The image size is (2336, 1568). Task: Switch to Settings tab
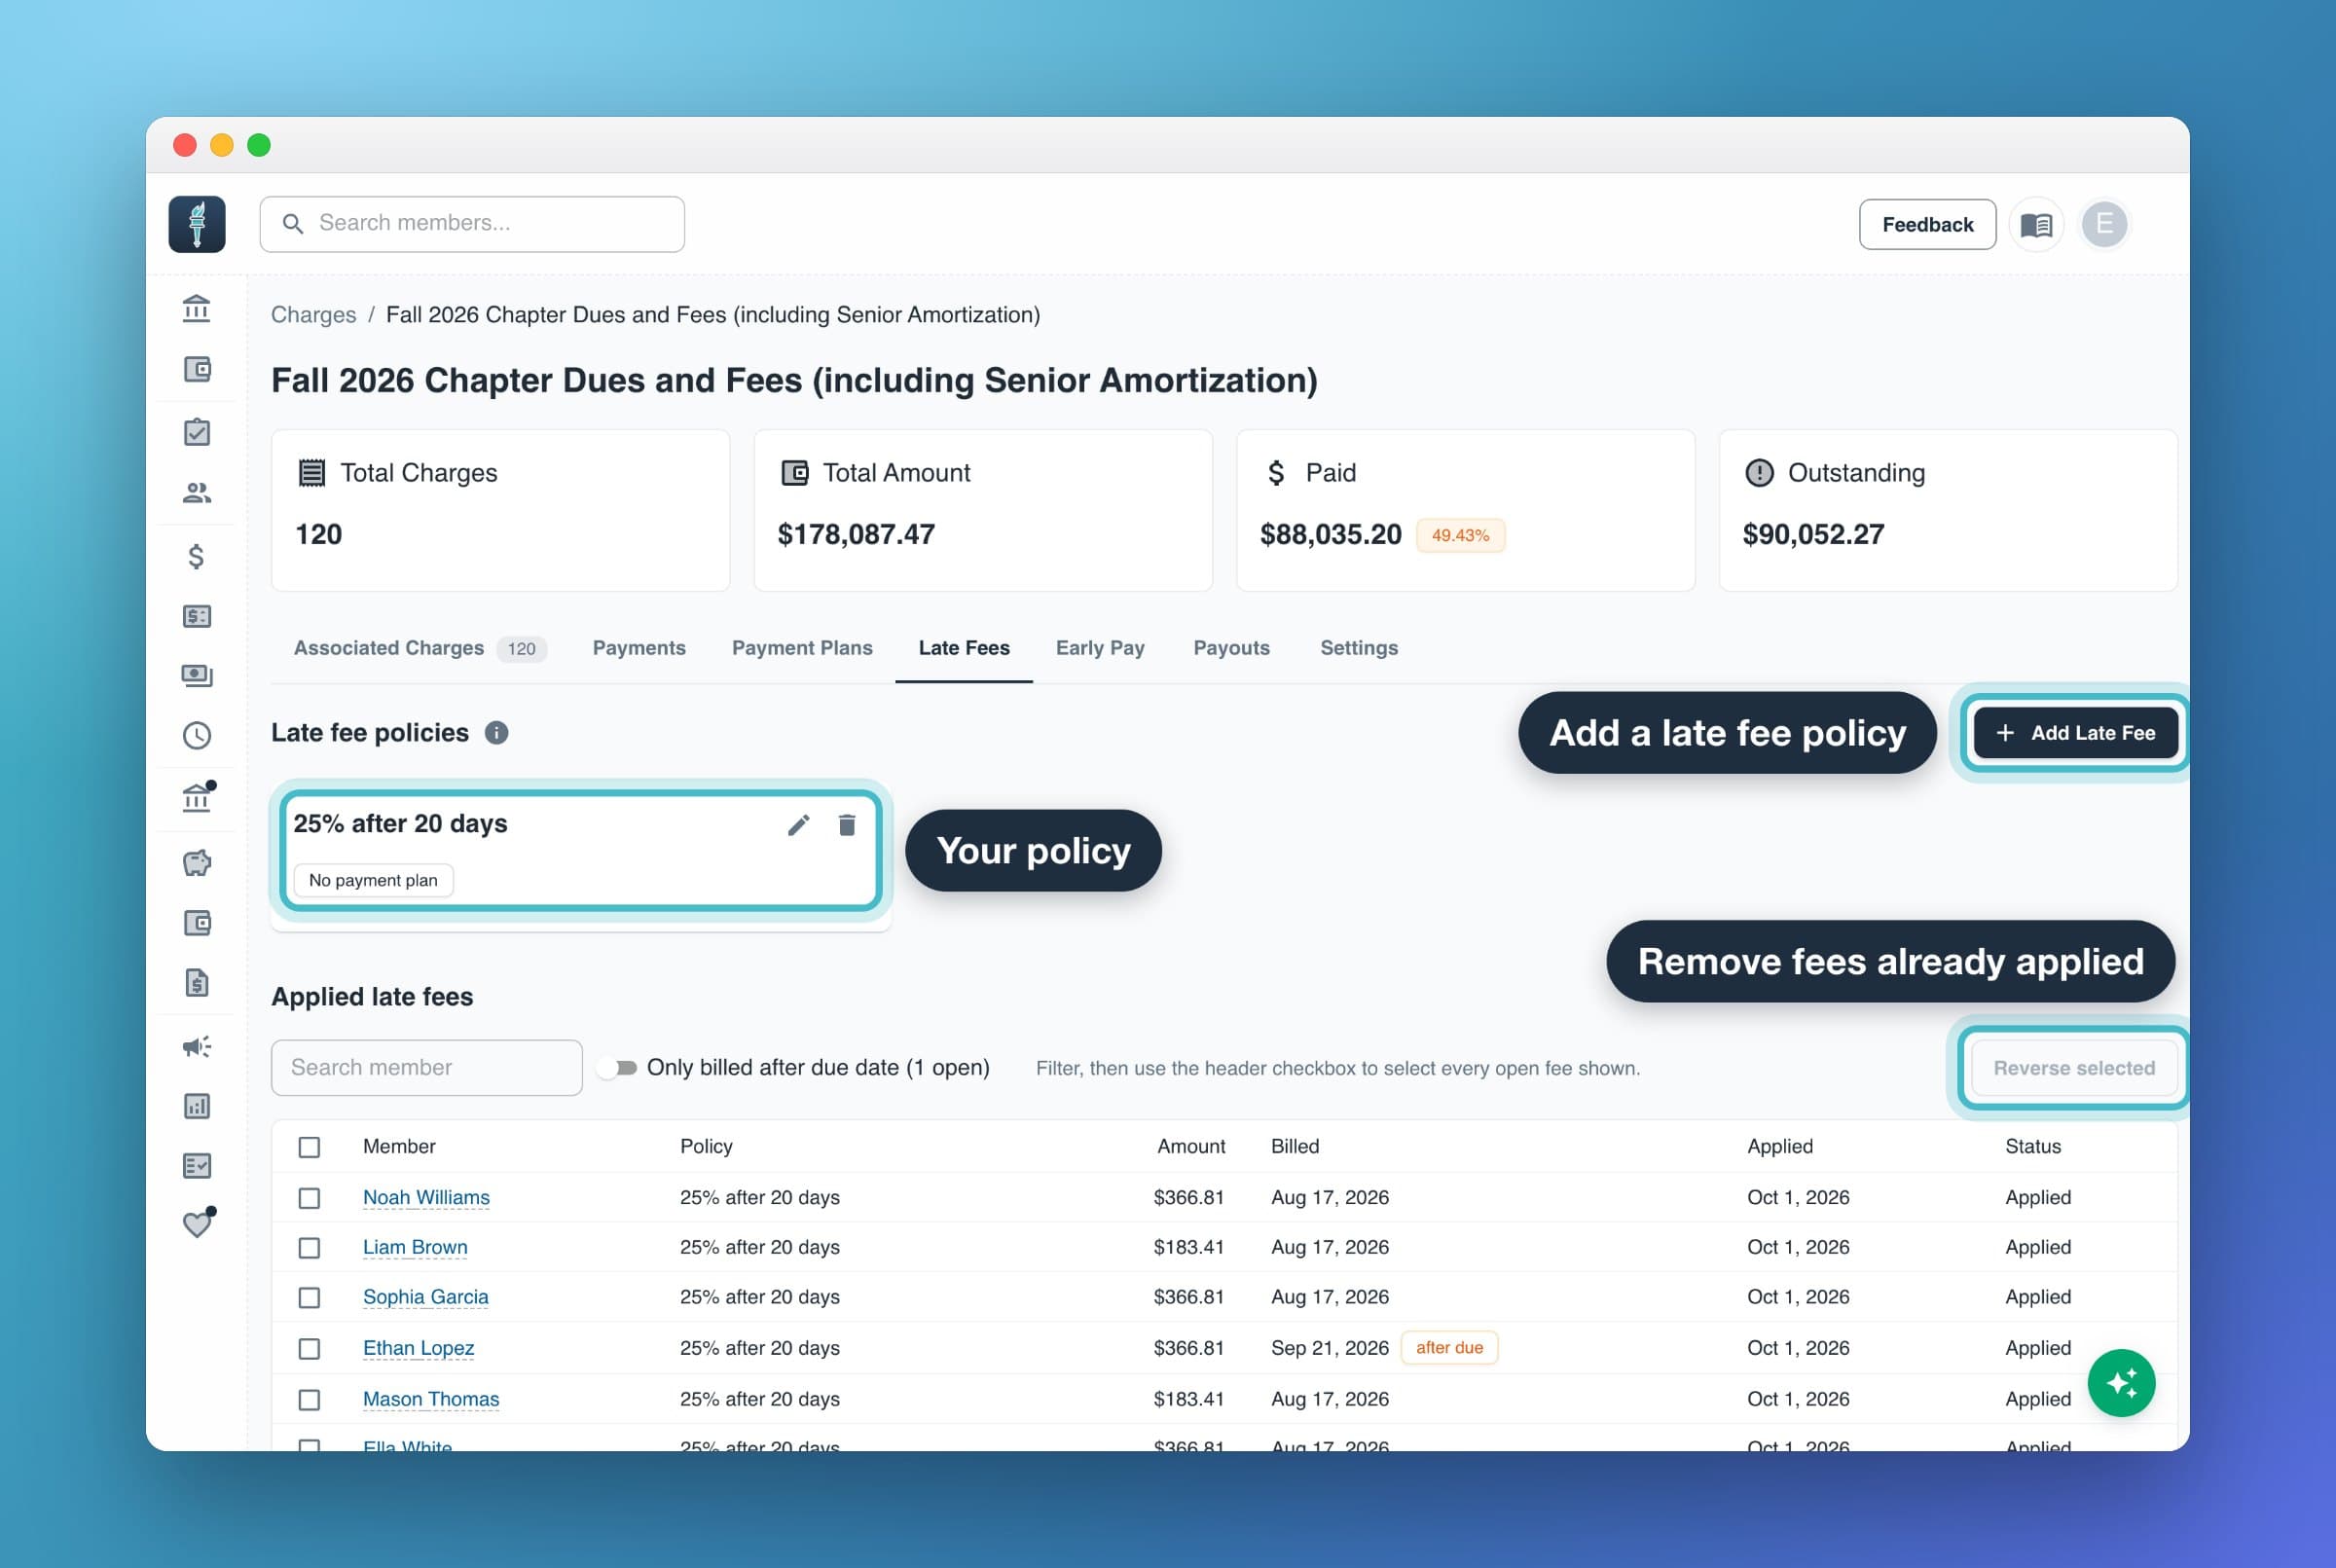pyautogui.click(x=1359, y=648)
